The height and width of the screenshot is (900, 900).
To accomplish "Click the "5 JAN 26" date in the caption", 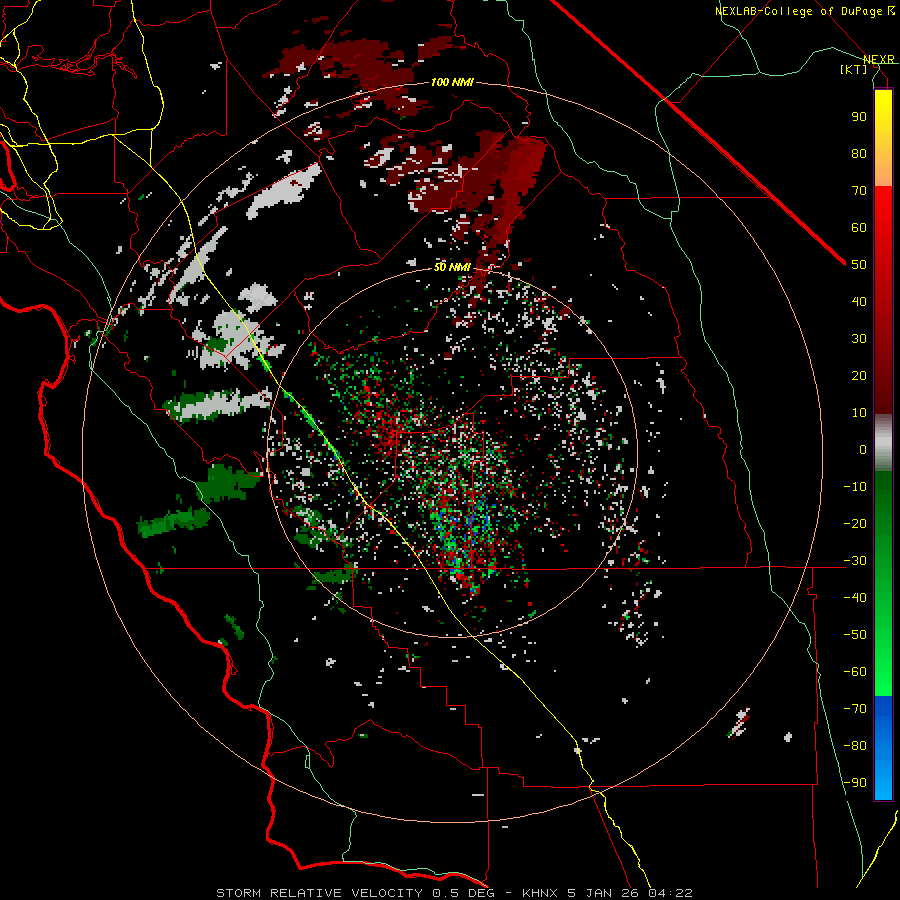I will (x=604, y=893).
